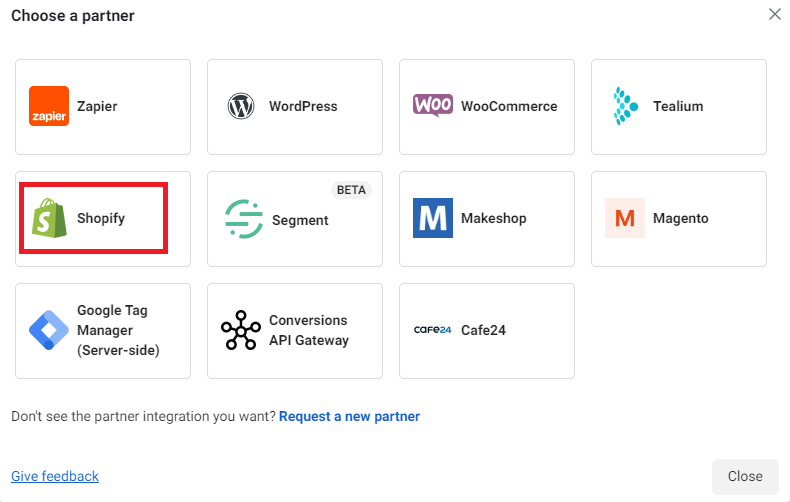This screenshot has width=790, height=502.
Task: Click the cafe24 logo
Action: (433, 330)
